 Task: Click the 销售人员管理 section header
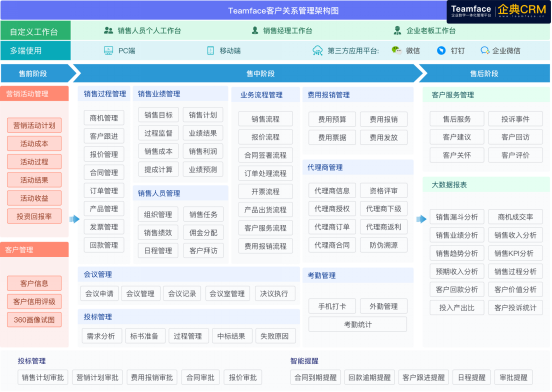(181, 193)
